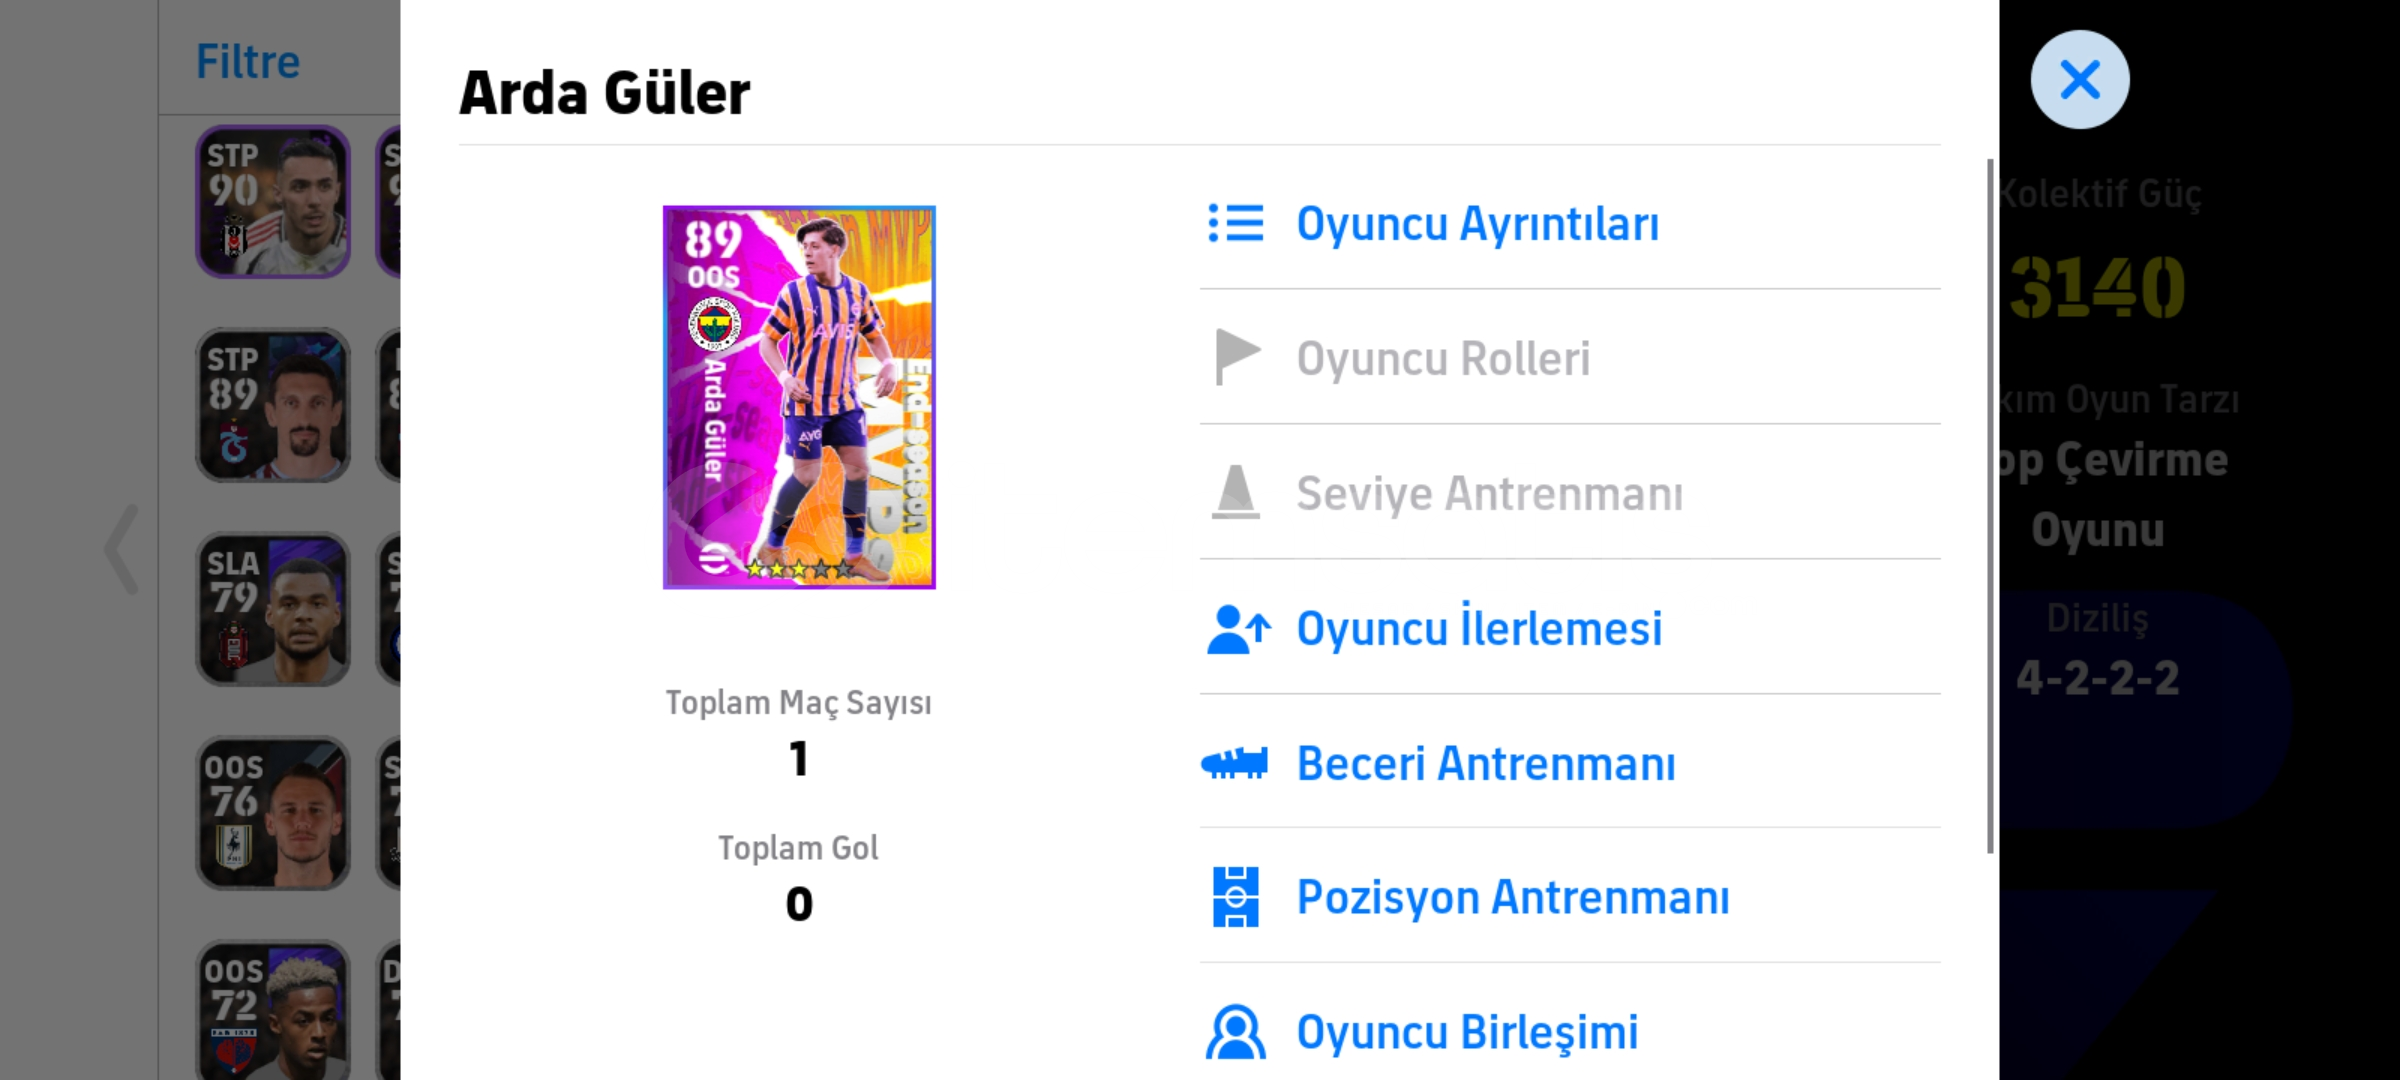The image size is (2400, 1080).
Task: Click the Arda Güler MVP card image
Action: [x=799, y=397]
